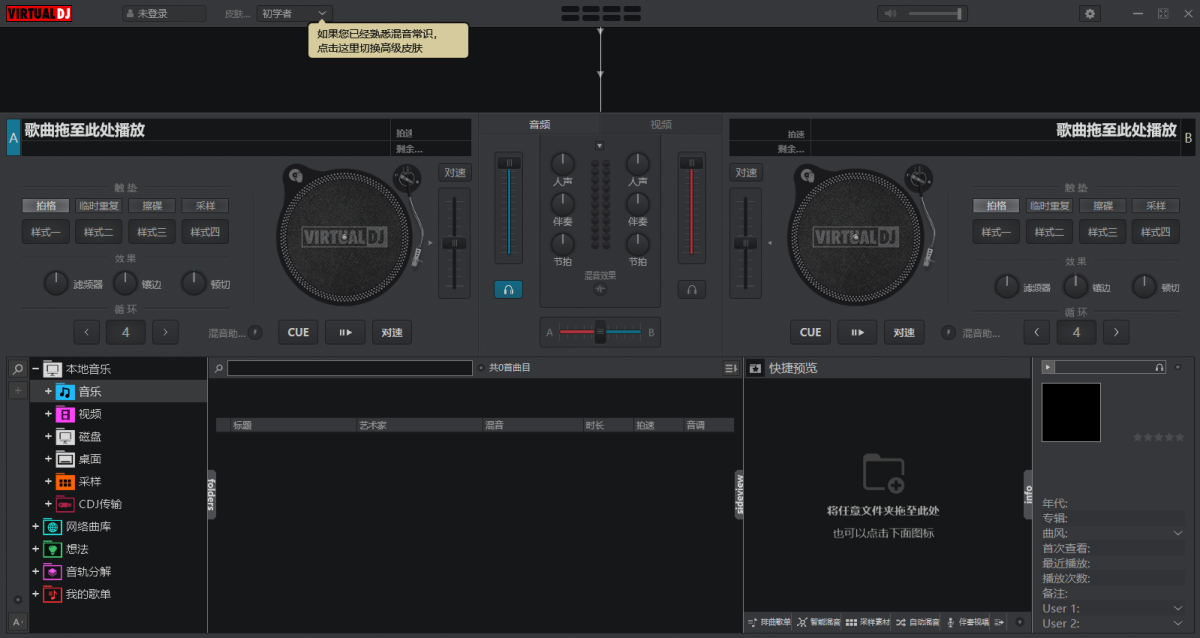1200x638 pixels.
Task: Activate 自动混音 automix mode
Action: [925, 622]
